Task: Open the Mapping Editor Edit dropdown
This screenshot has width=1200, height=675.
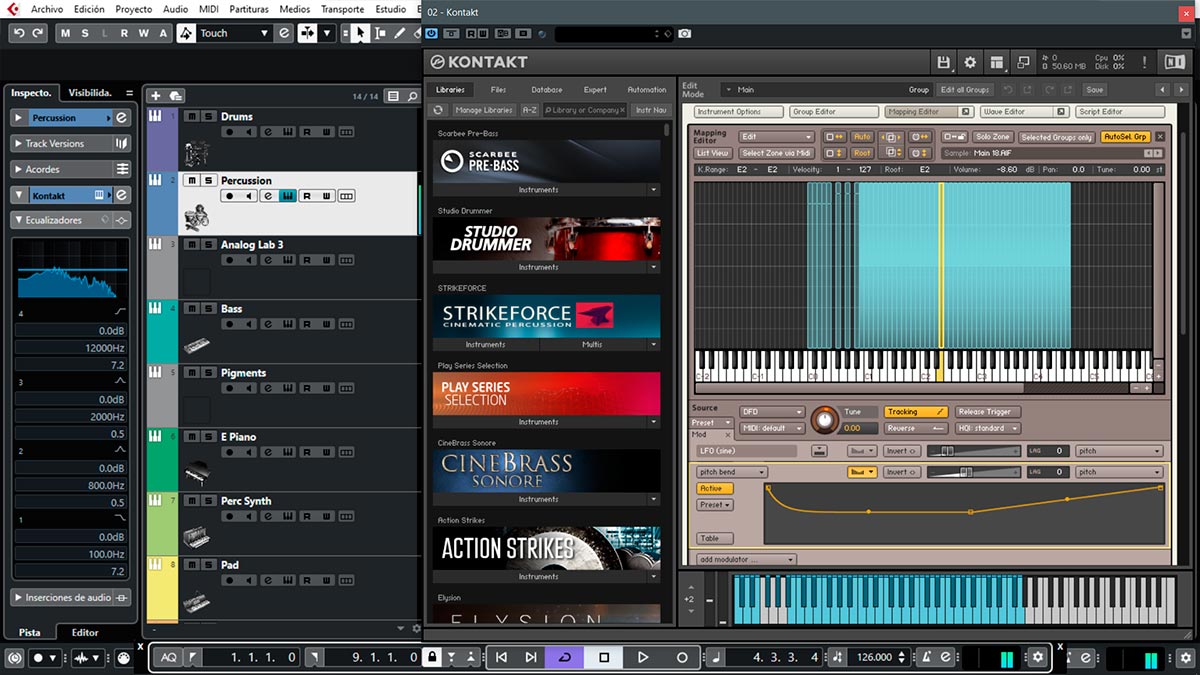Action: pyautogui.click(x=776, y=136)
